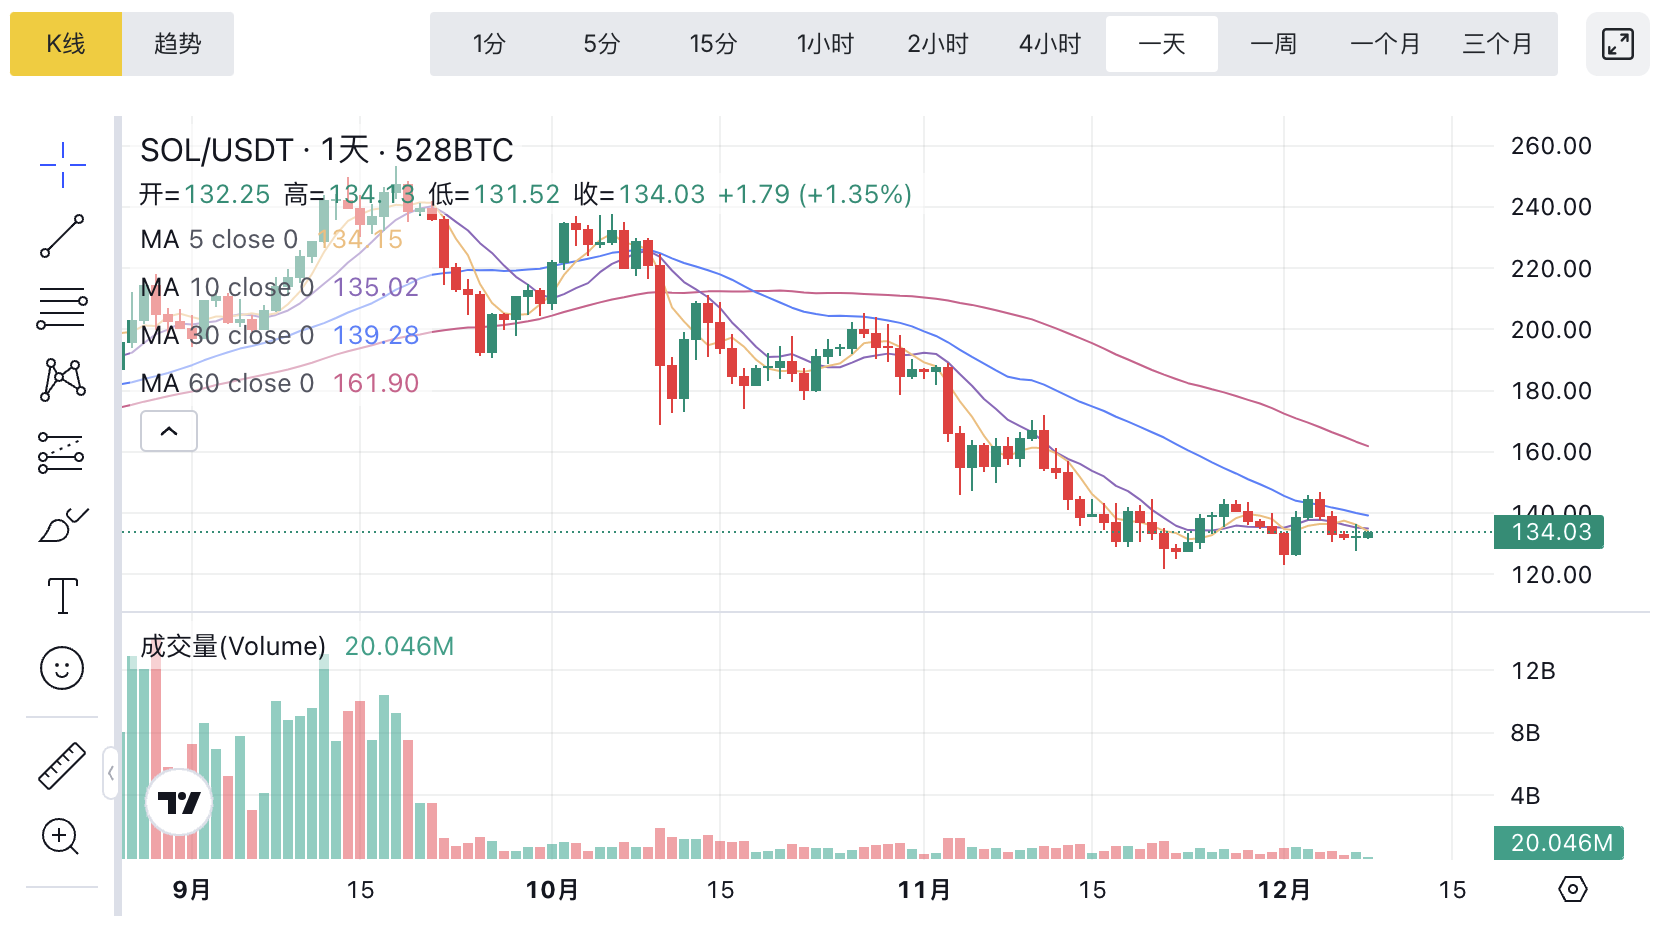Select the 15分 timeframe
The image size is (1664, 938).
[x=713, y=44]
